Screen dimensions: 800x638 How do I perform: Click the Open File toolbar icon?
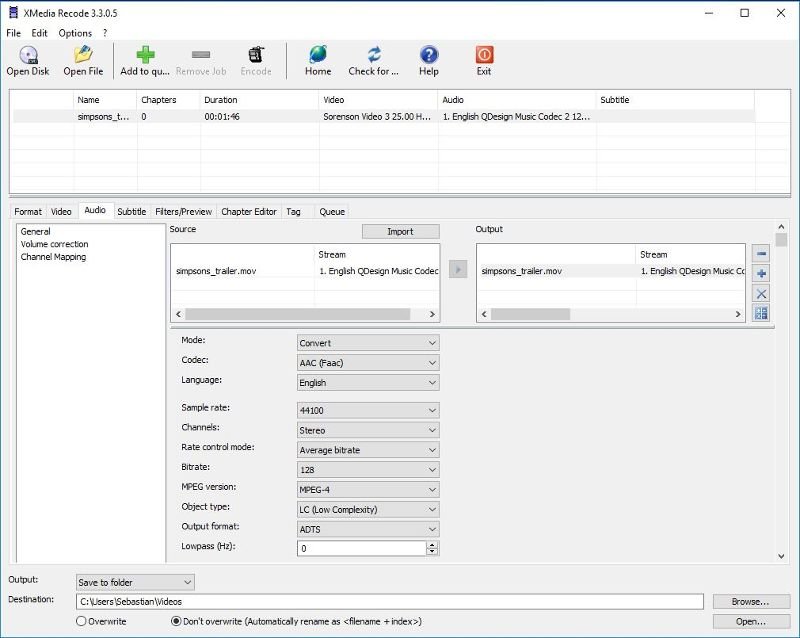(x=83, y=60)
